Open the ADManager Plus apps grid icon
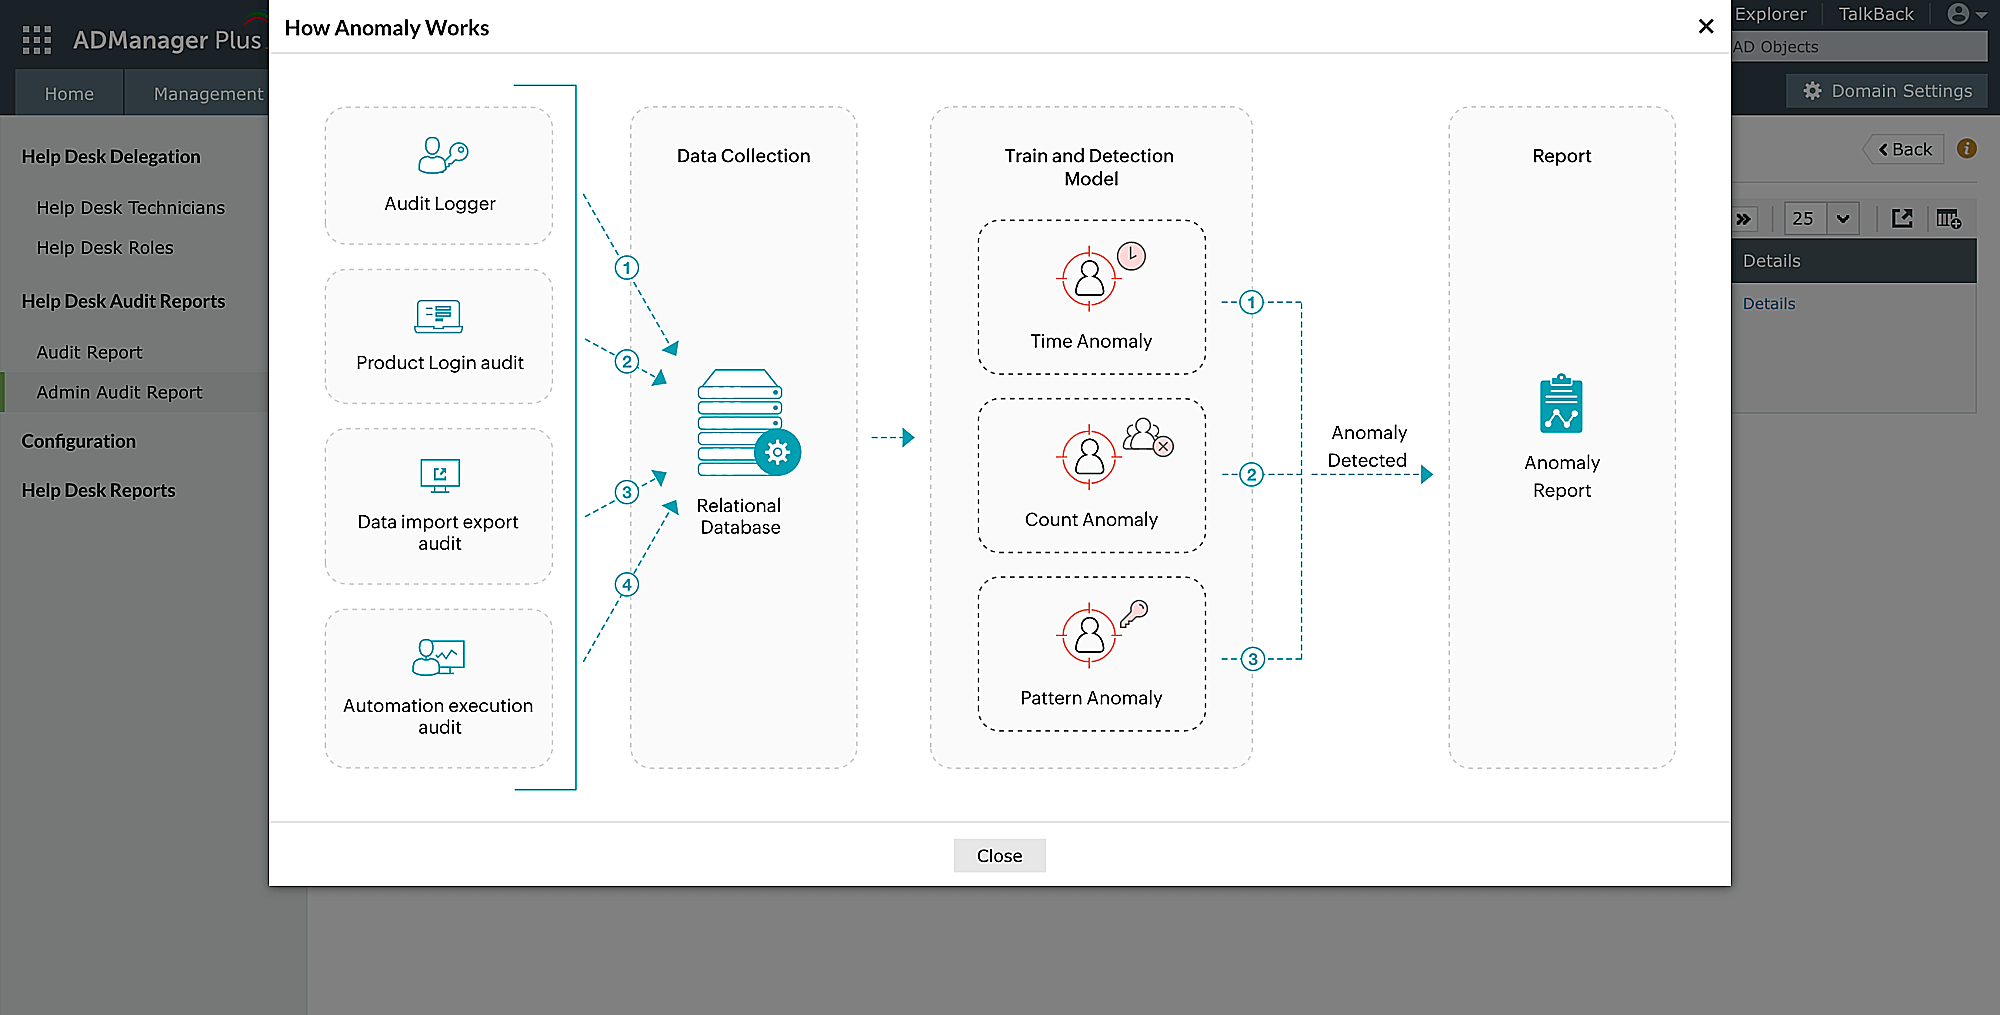 tap(35, 39)
